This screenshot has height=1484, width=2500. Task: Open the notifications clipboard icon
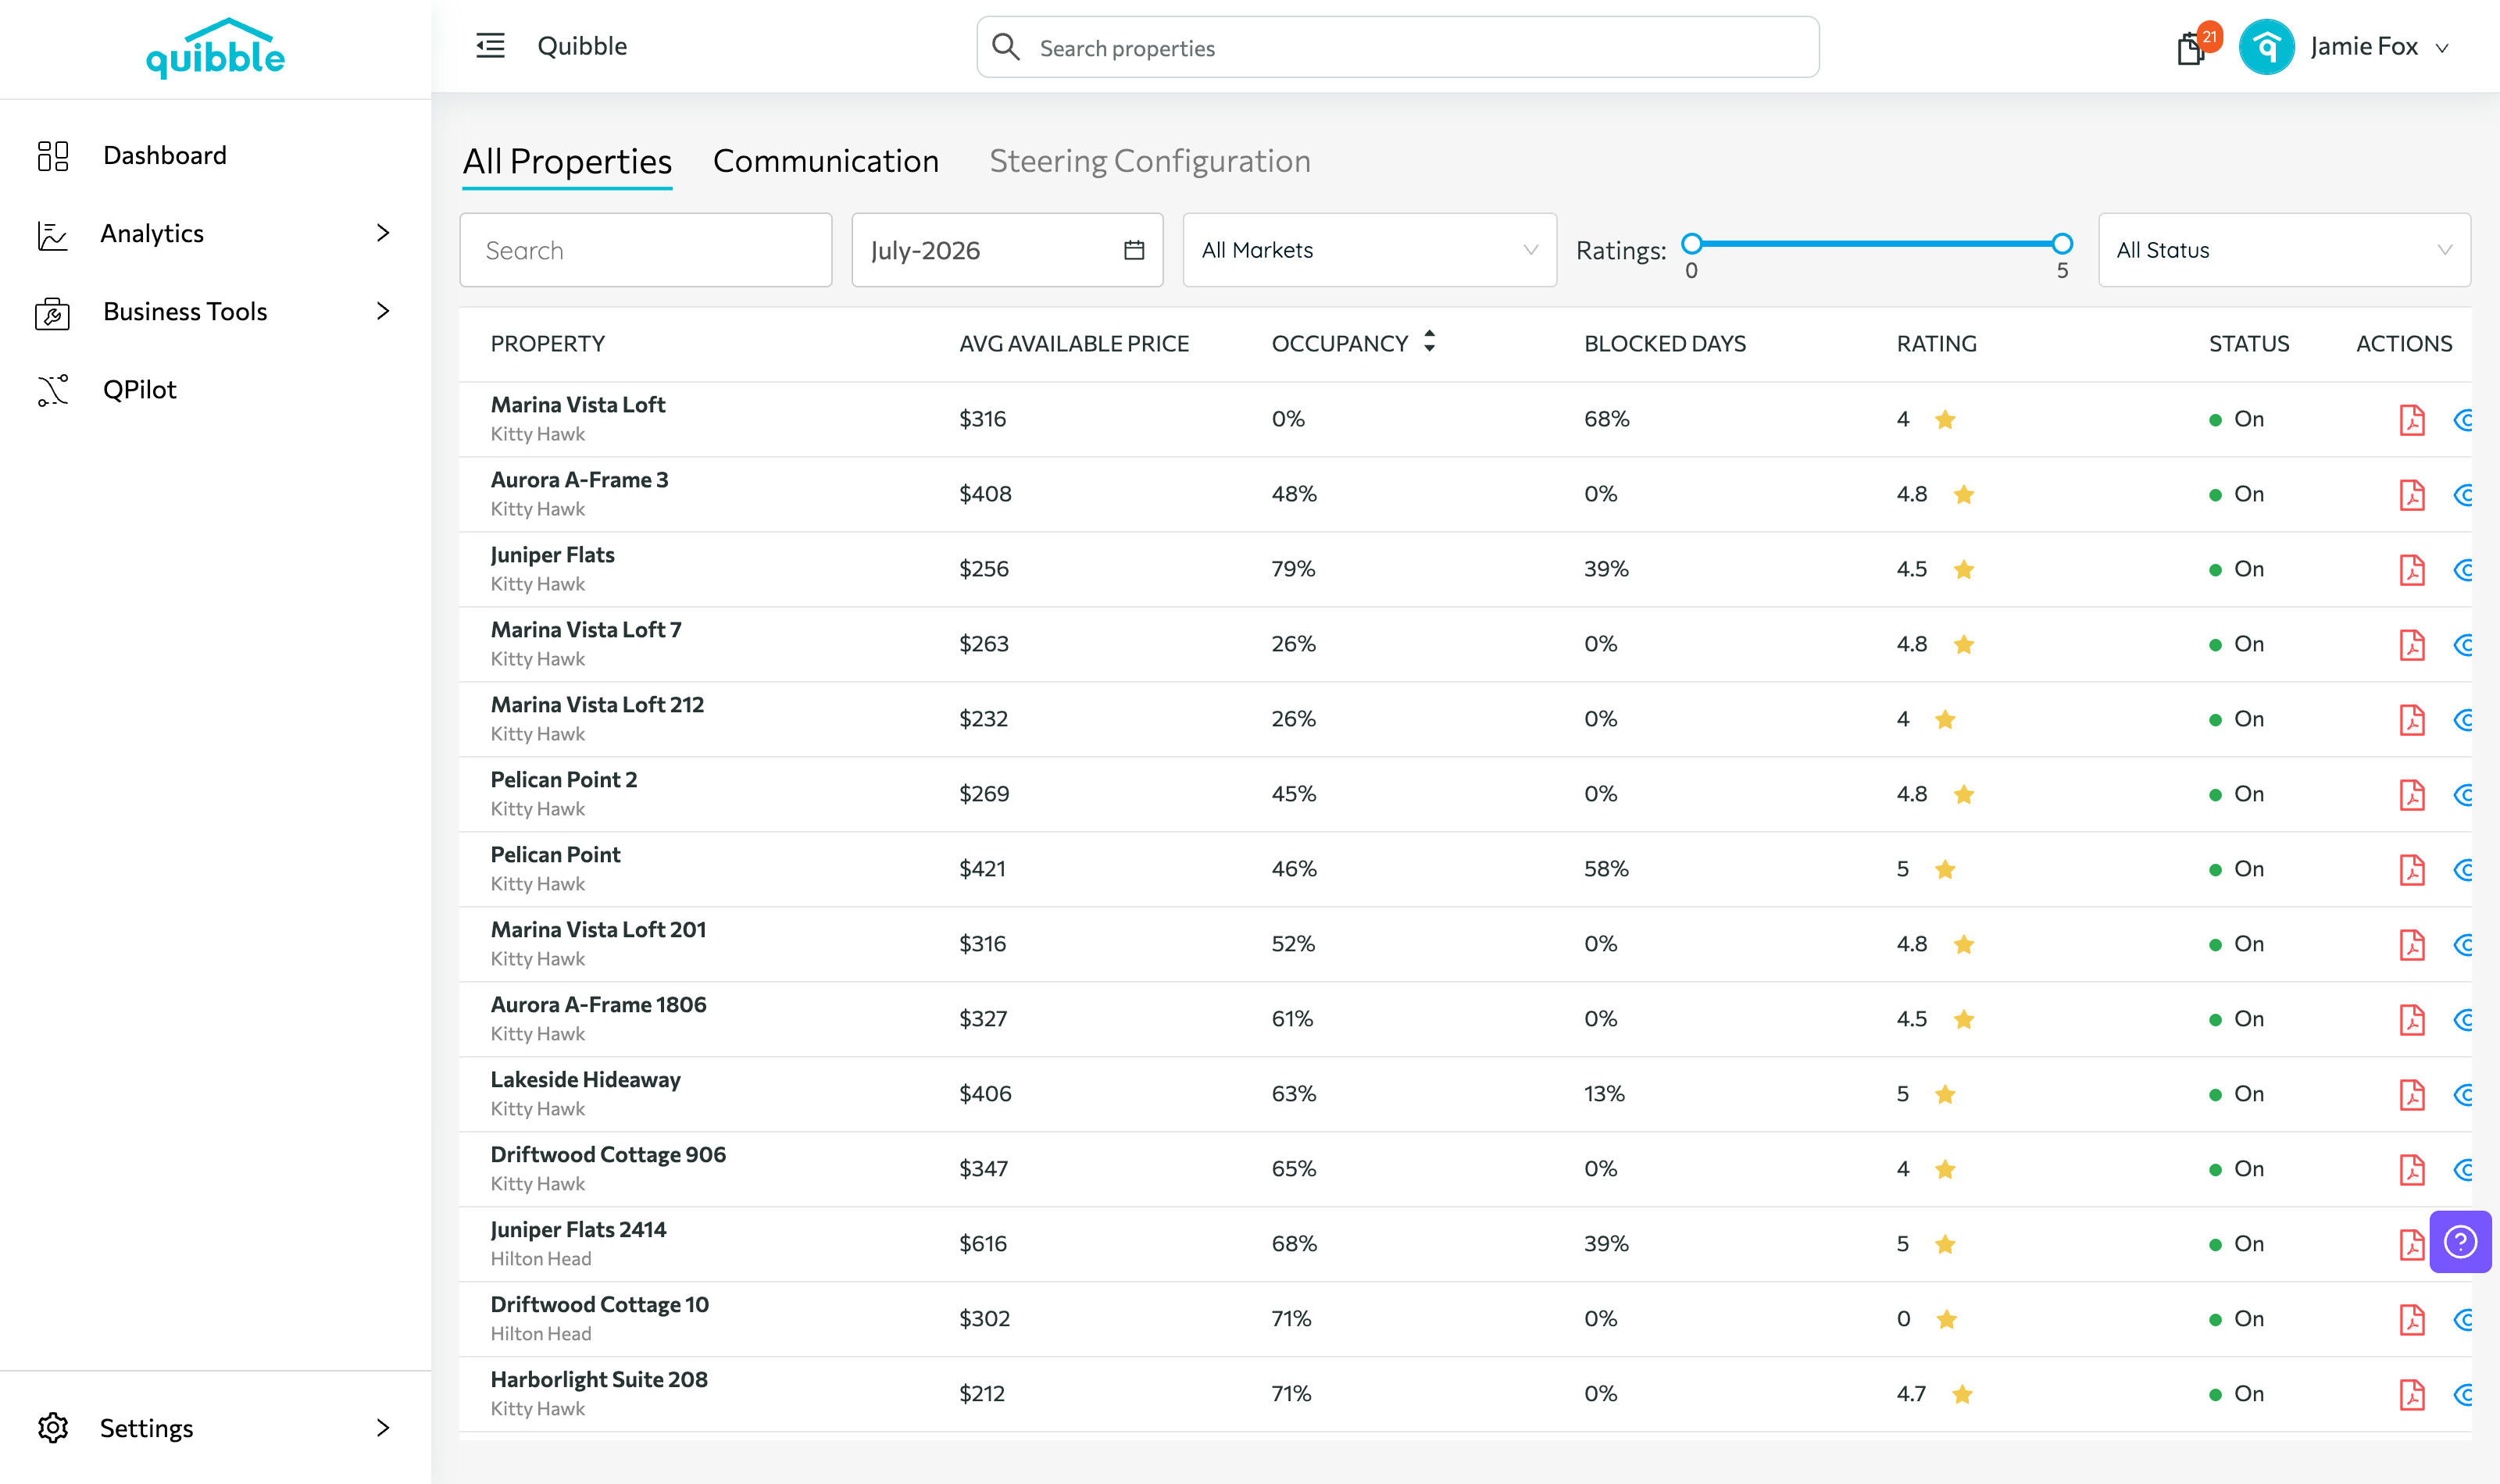coord(2190,48)
